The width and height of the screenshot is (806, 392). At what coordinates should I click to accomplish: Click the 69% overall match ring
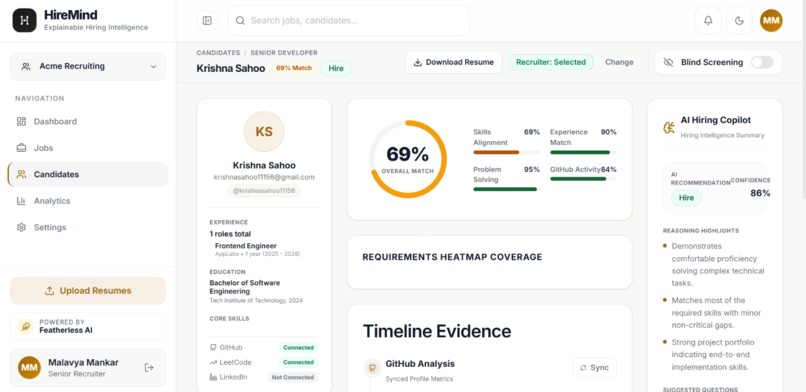pos(408,159)
